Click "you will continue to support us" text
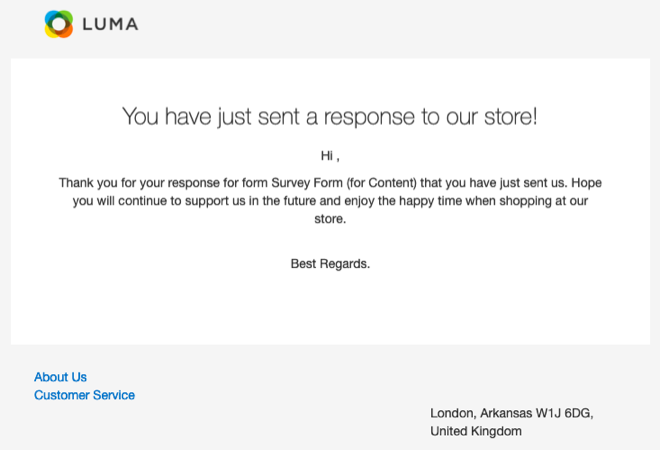The image size is (660, 450). pyautogui.click(x=159, y=201)
